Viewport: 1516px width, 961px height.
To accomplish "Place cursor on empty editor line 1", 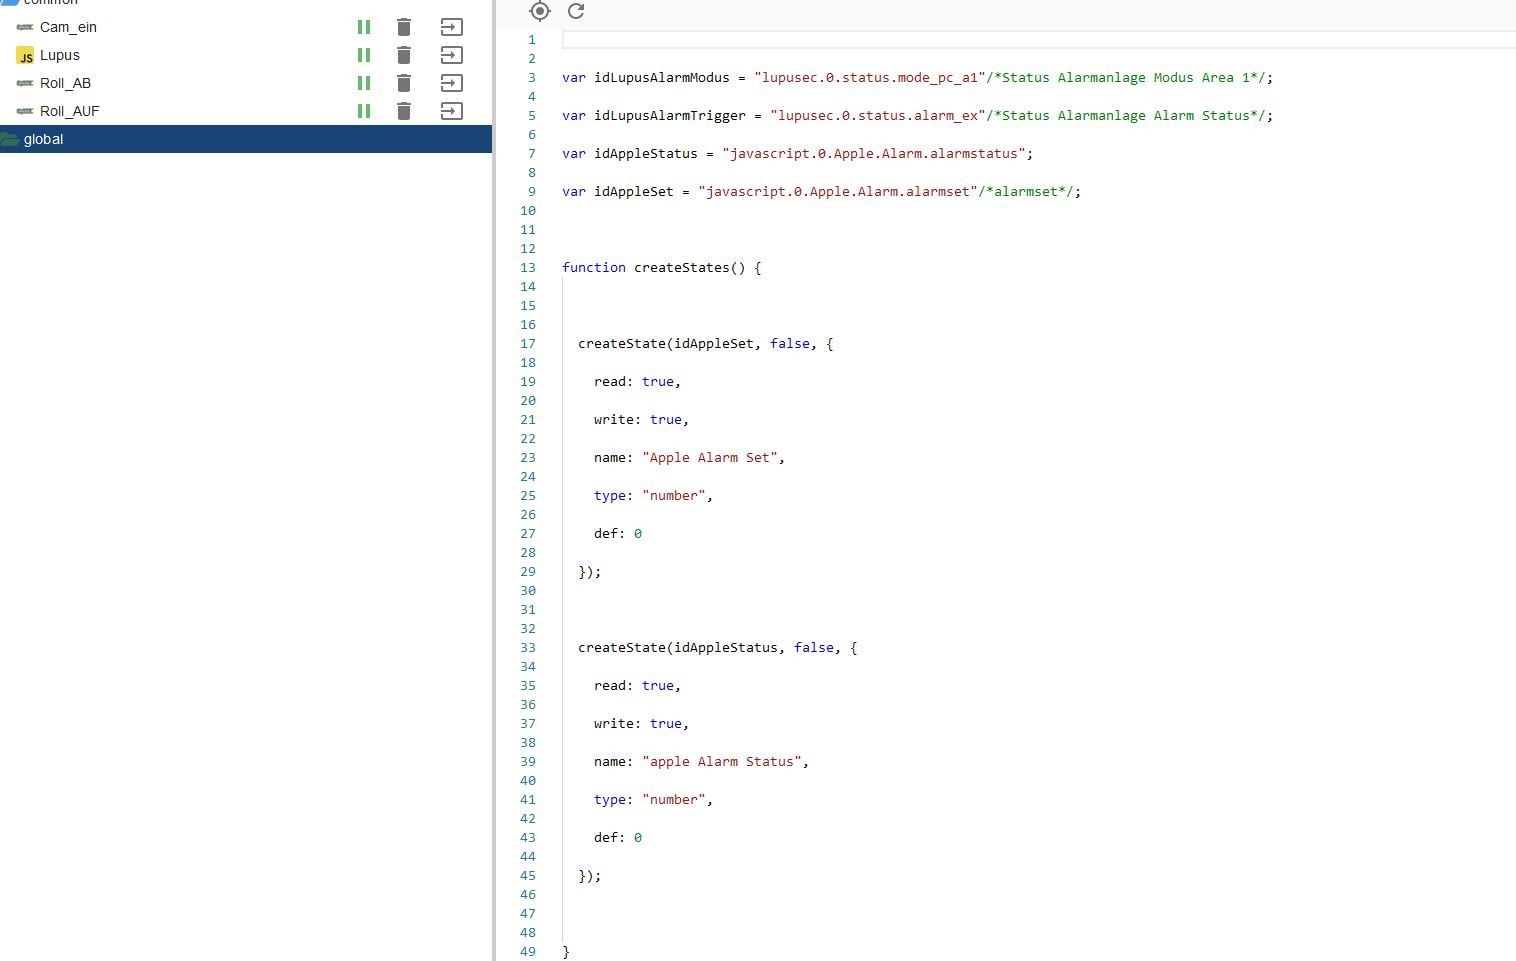I will pyautogui.click(x=1039, y=39).
